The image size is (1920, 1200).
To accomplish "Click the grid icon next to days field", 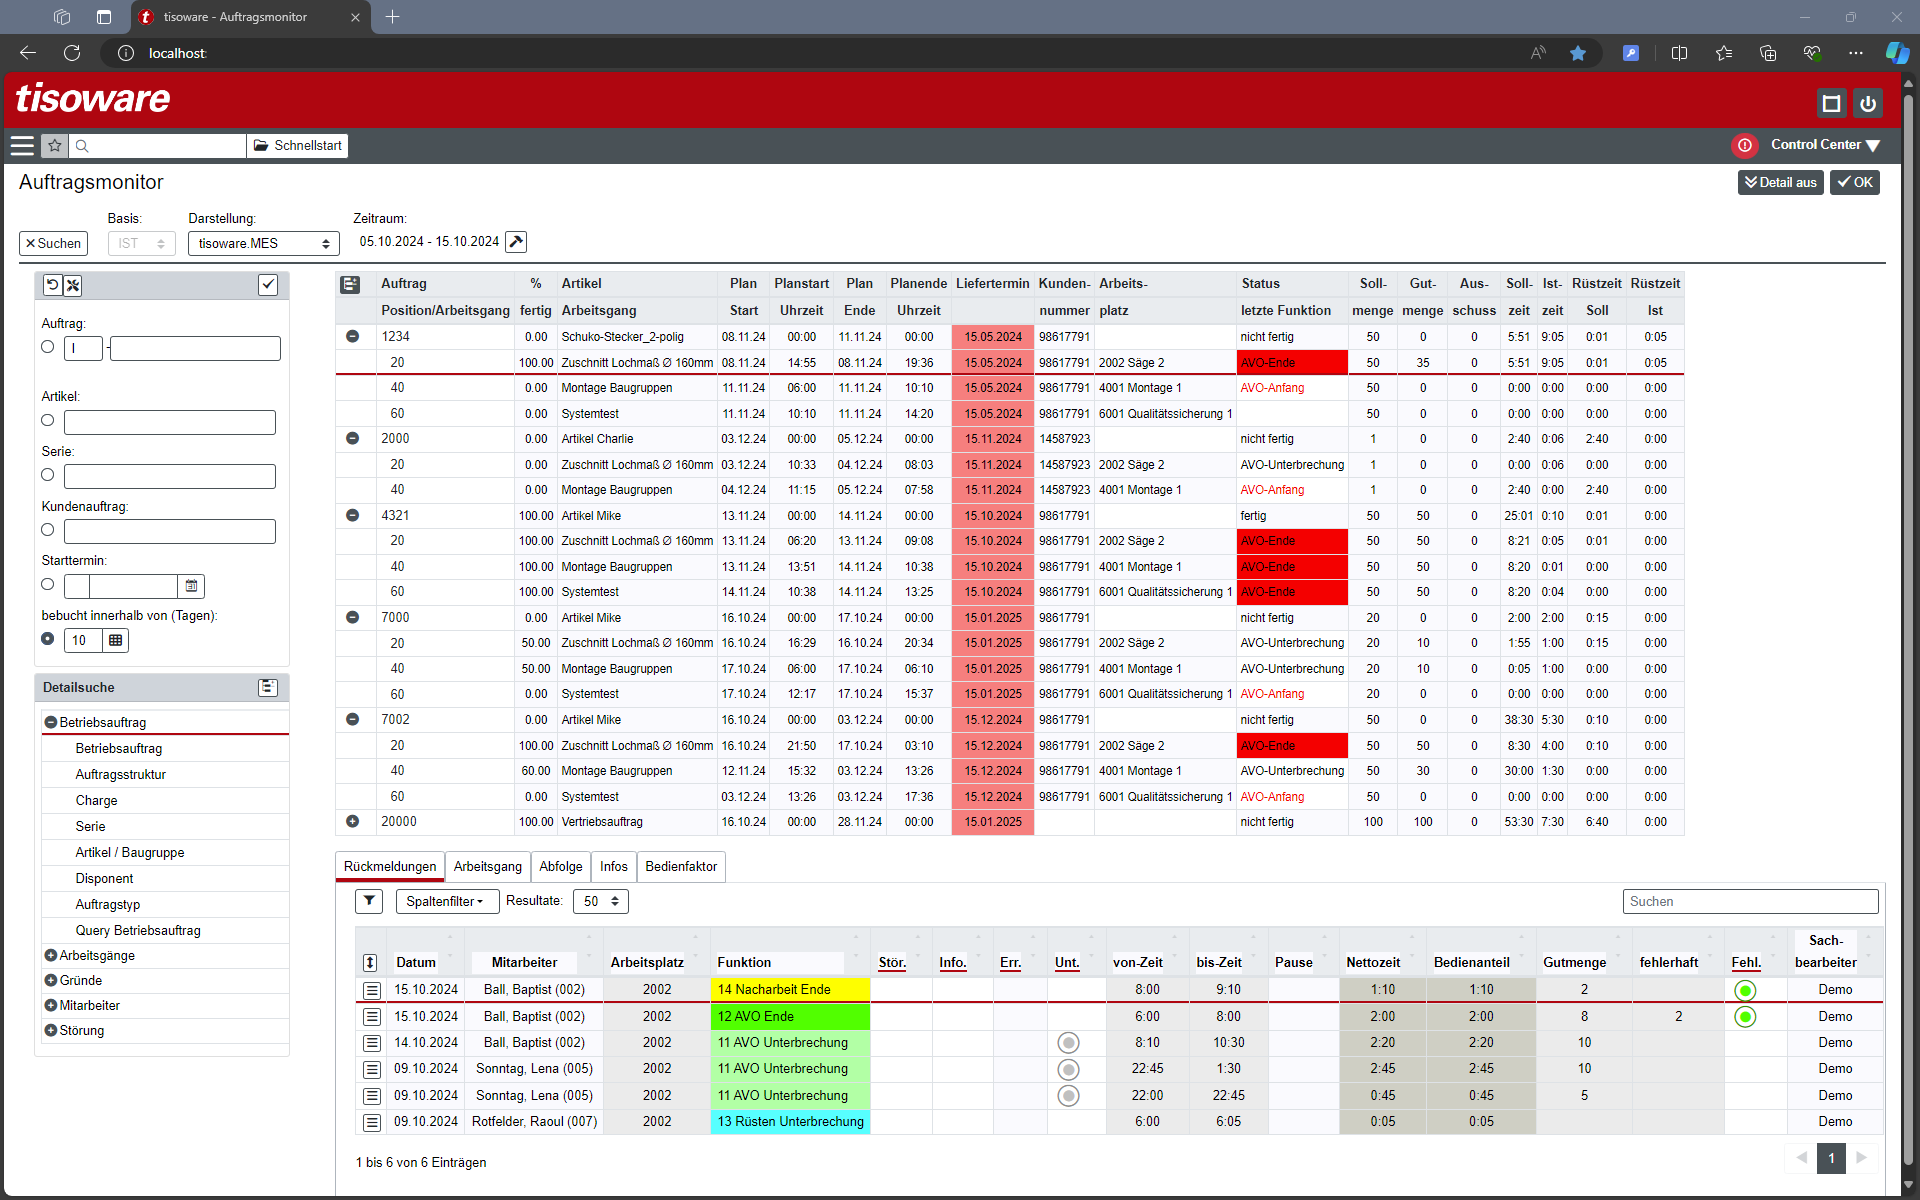I will (116, 640).
